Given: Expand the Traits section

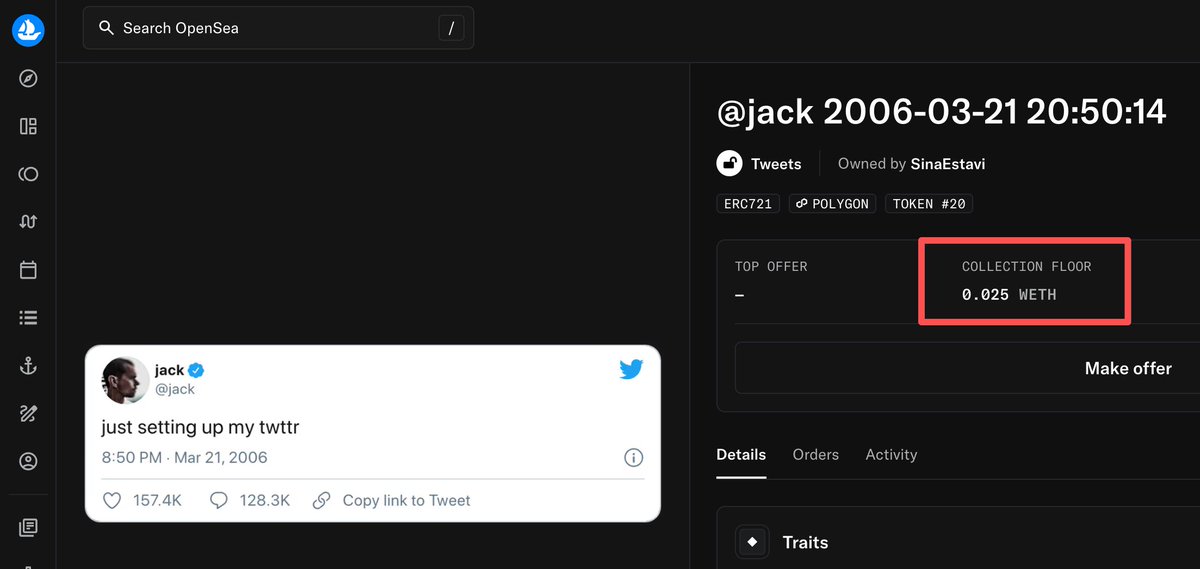Looking at the screenshot, I should coord(805,542).
